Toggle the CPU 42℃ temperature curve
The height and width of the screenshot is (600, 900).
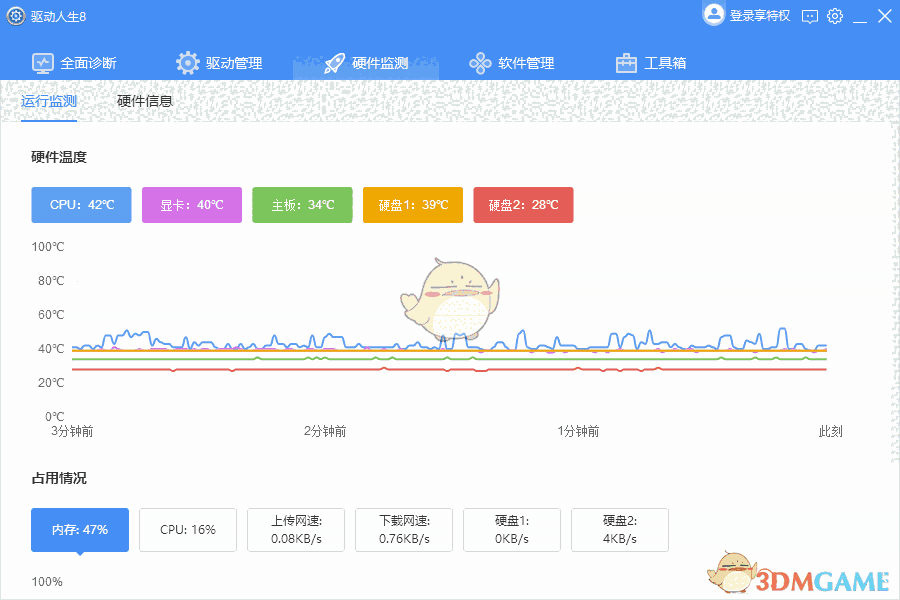click(x=81, y=205)
